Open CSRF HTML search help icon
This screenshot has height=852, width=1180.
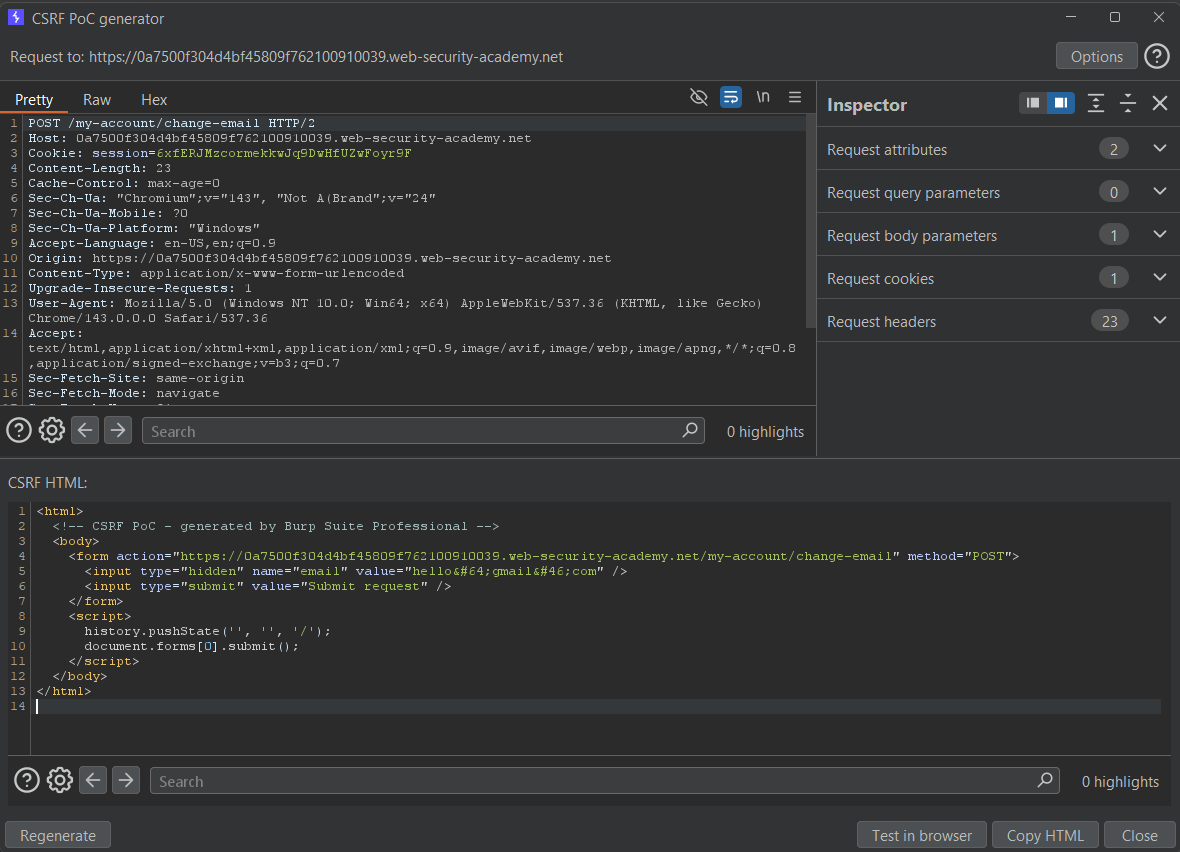point(27,780)
